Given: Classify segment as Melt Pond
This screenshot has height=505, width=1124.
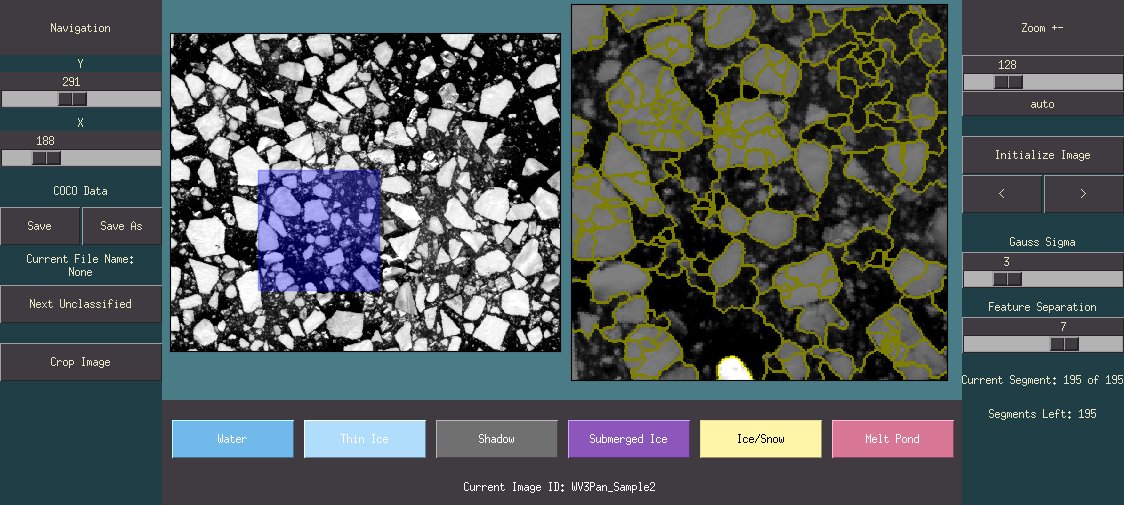Looking at the screenshot, I should point(892,439).
